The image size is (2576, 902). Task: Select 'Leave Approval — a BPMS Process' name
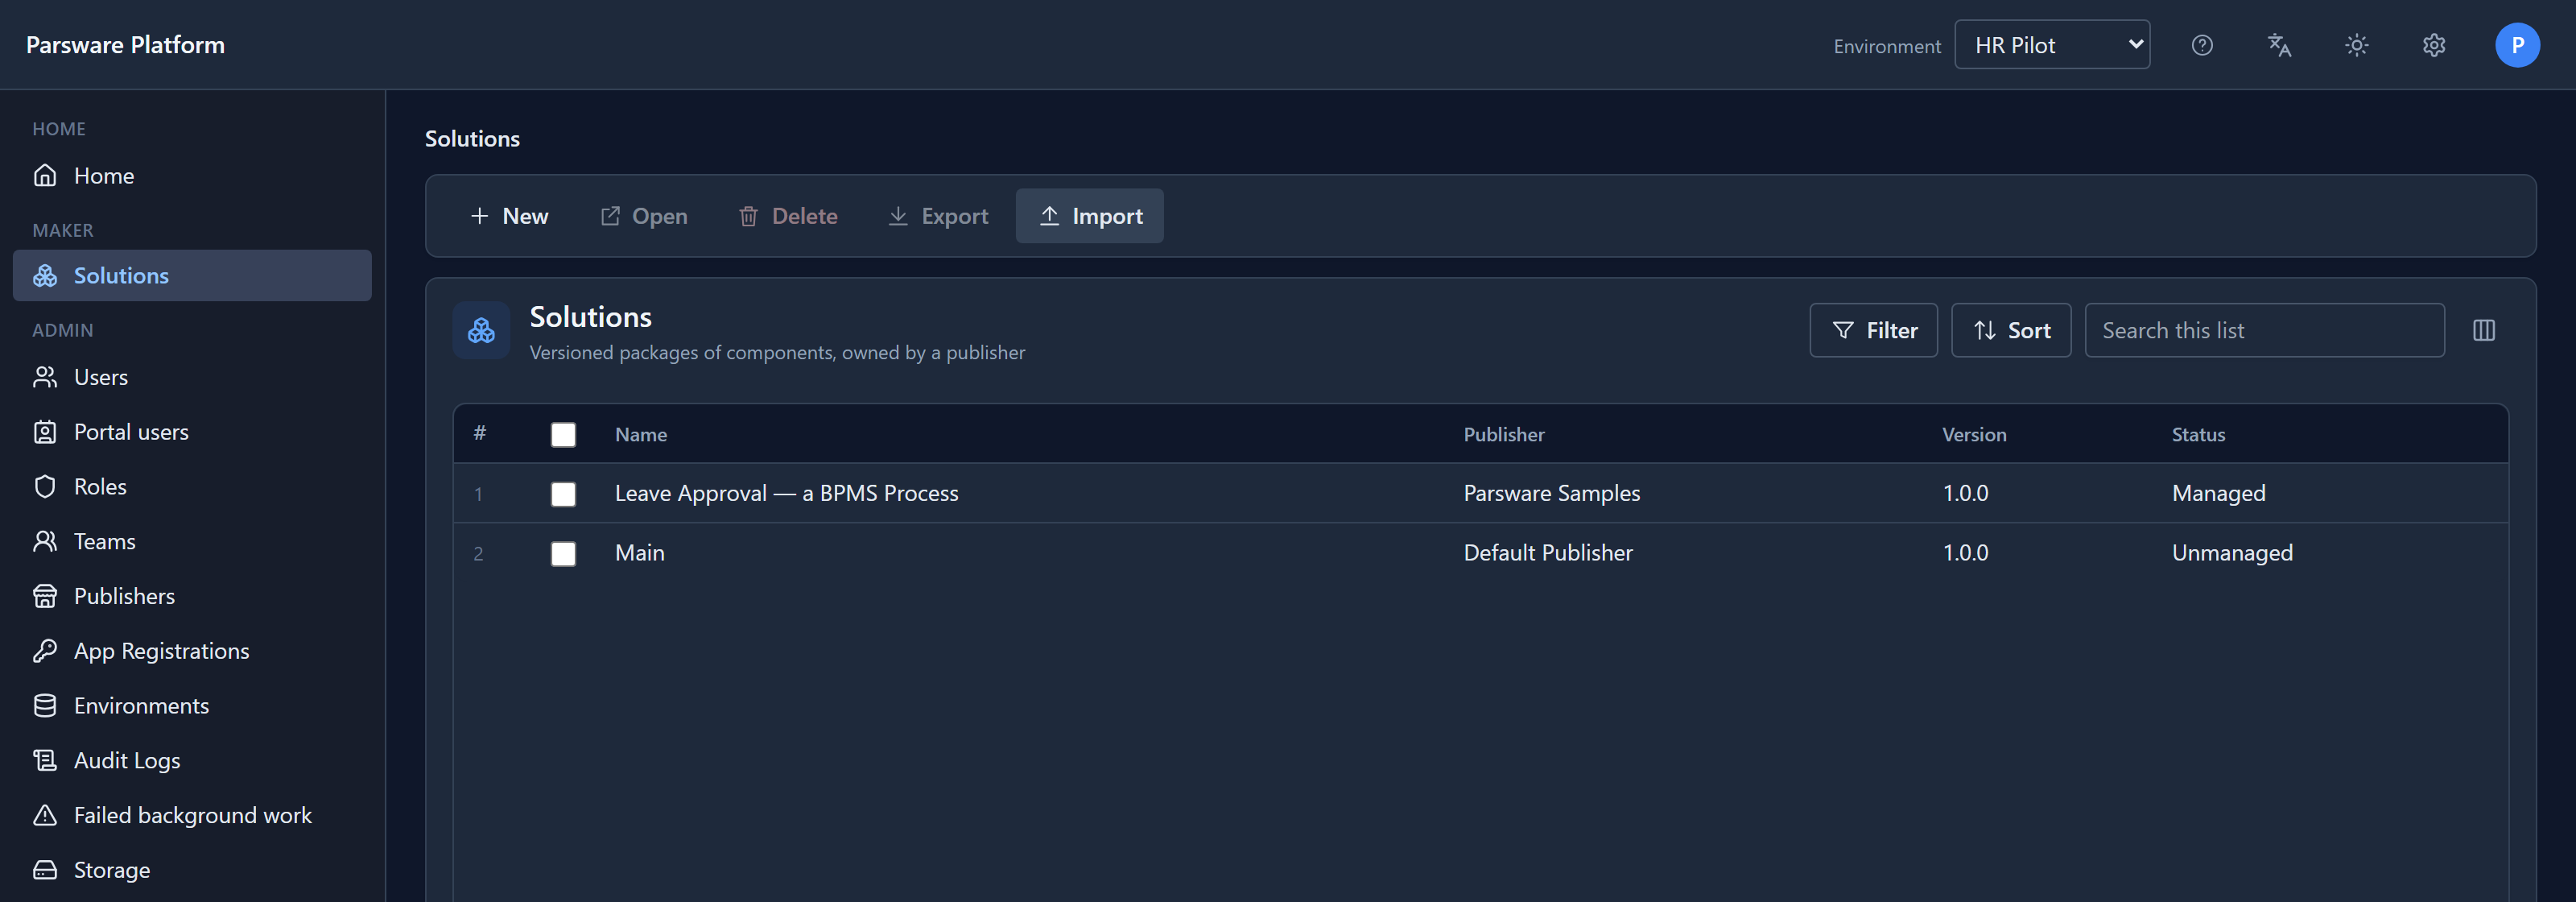(x=786, y=493)
